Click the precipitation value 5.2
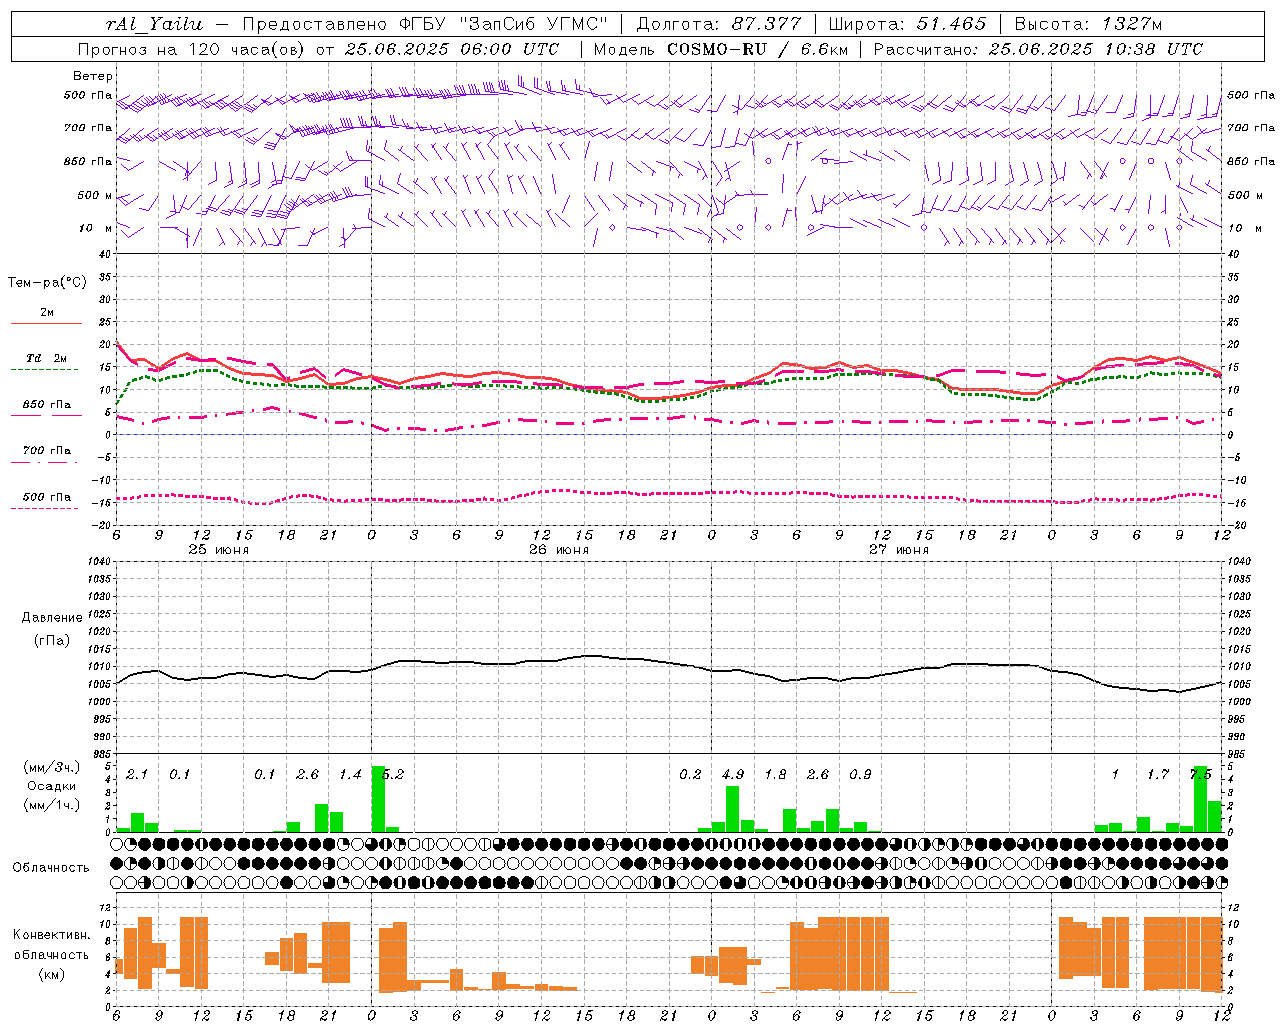The image size is (1280, 1024). point(393,774)
